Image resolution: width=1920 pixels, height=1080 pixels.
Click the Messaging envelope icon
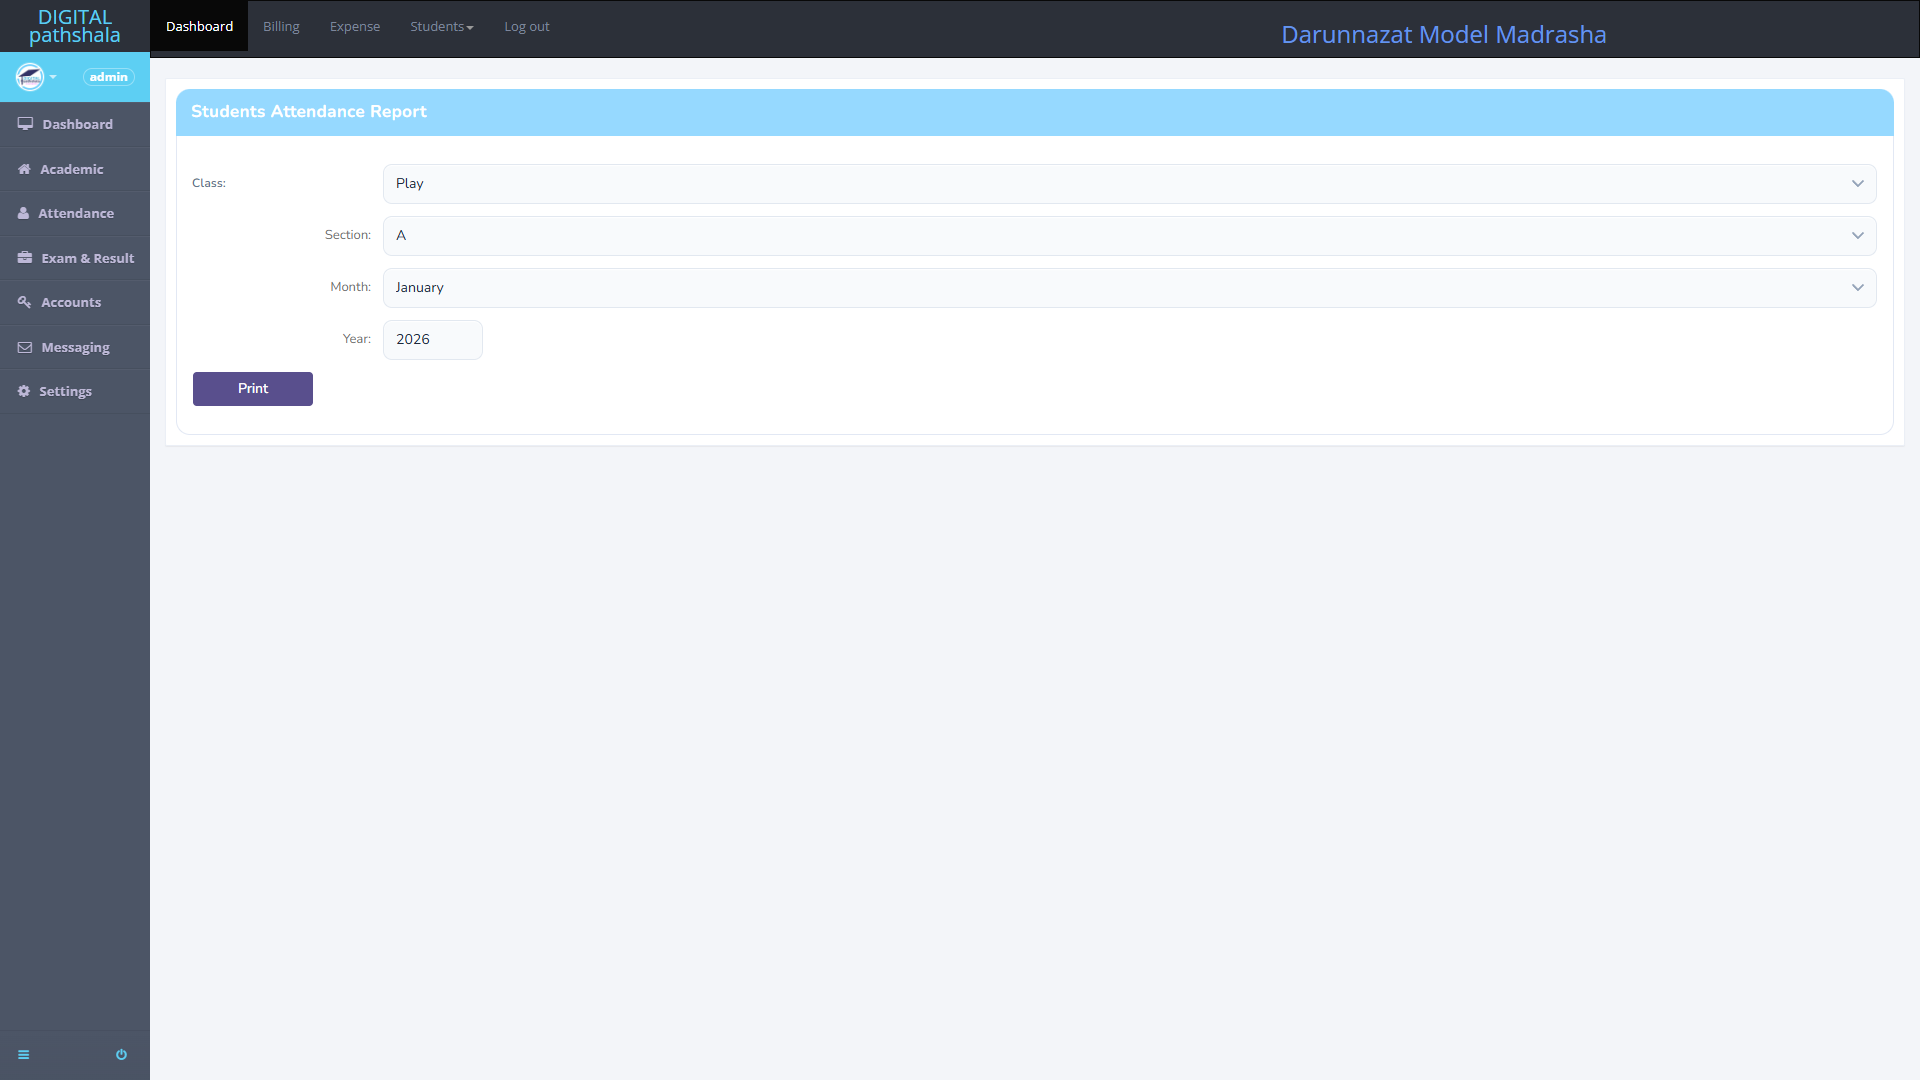[25, 347]
